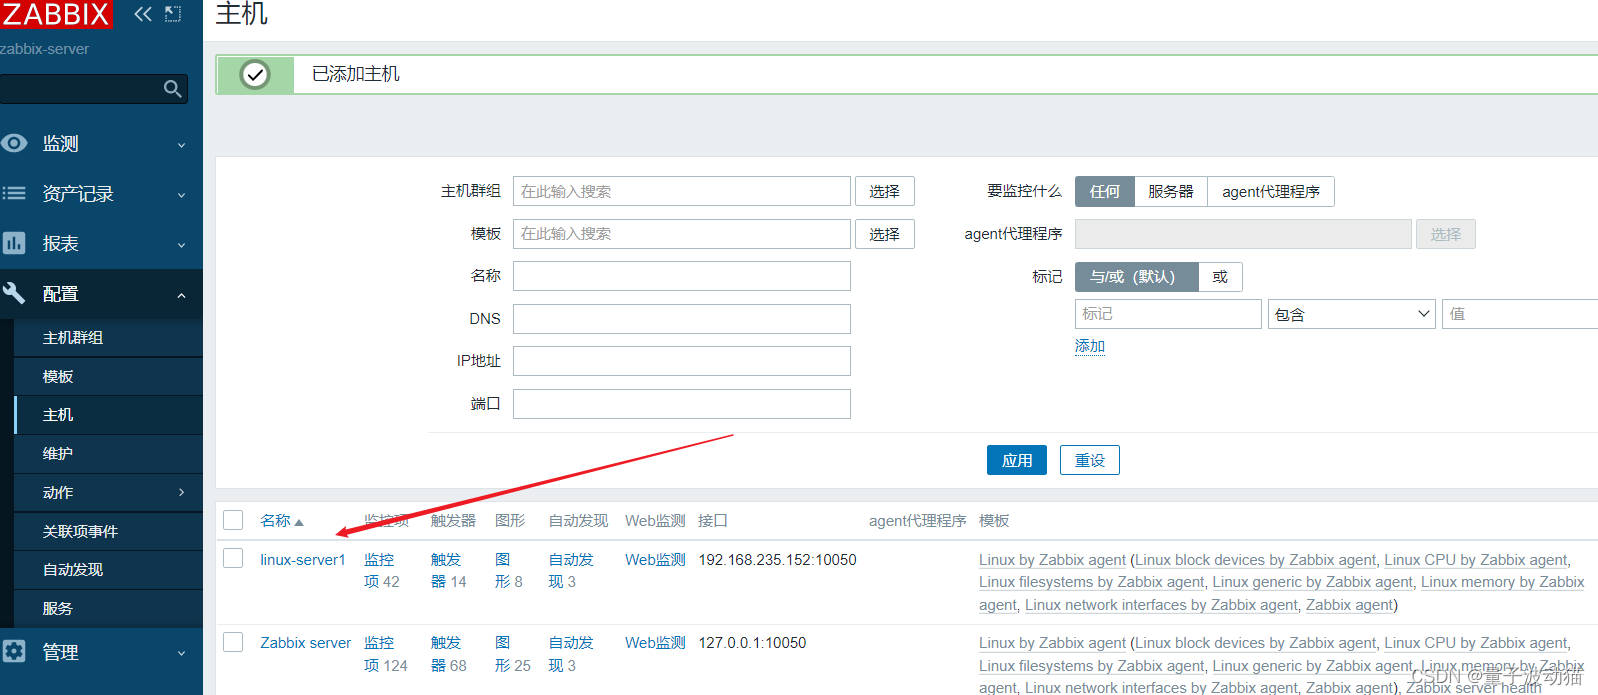Focus the sidebar search field
Image resolution: width=1598 pixels, height=695 pixels.
[x=80, y=89]
